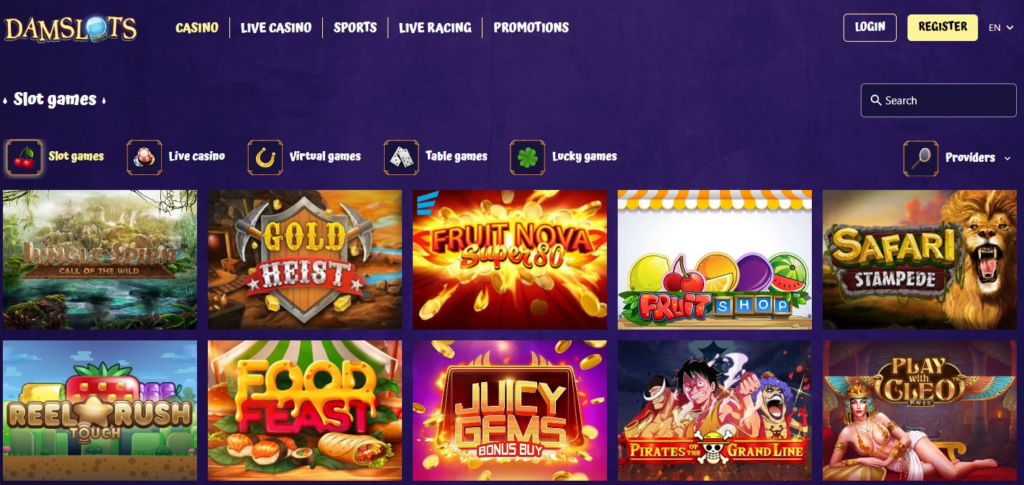
Task: Open the Live Racing section
Action: tap(435, 27)
